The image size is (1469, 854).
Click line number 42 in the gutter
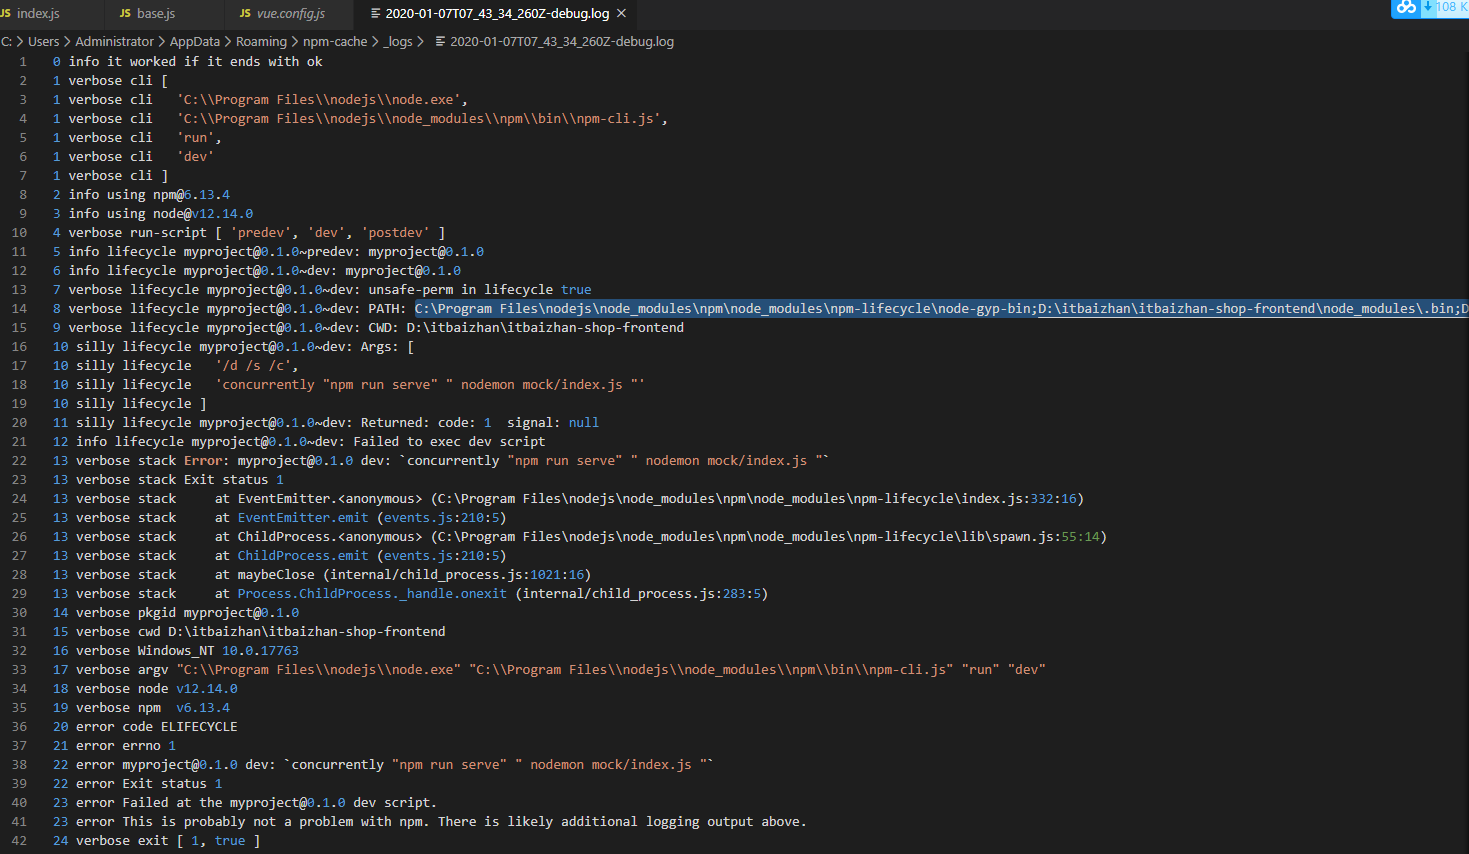(19, 841)
